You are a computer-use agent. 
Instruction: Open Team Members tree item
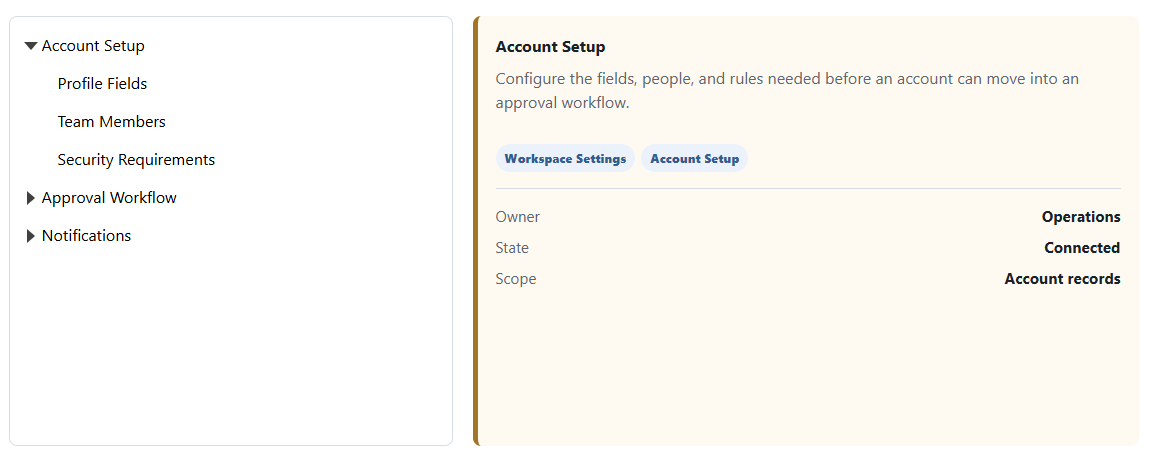[x=111, y=122]
